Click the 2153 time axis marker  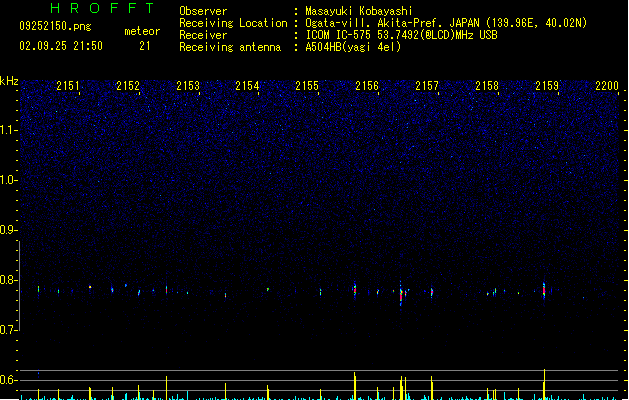188,86
